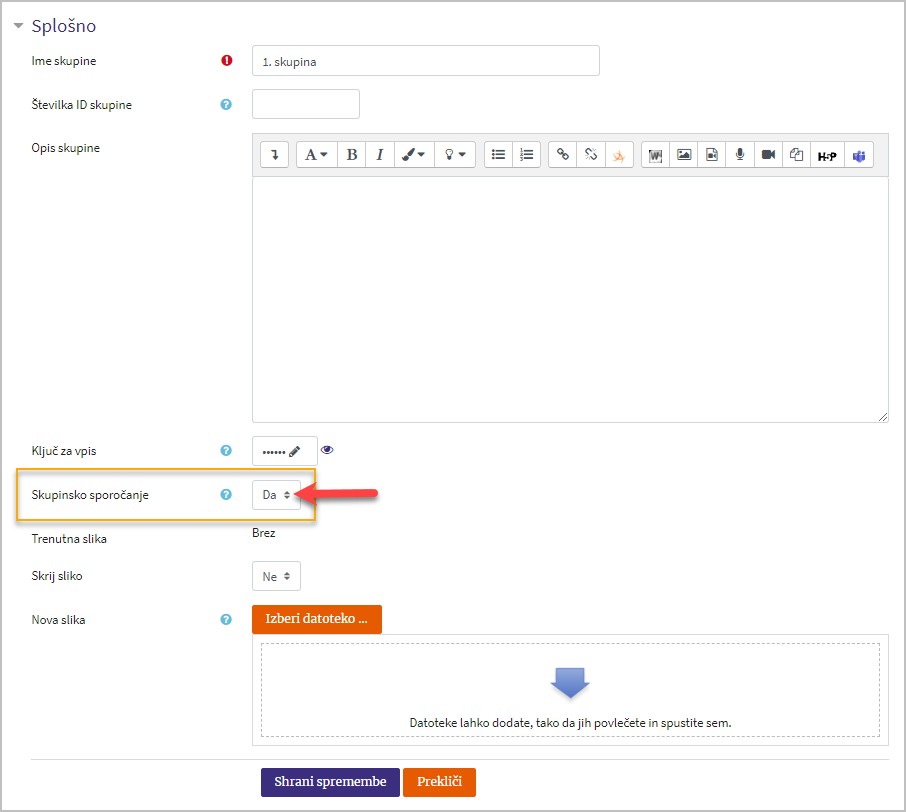
Task: Open the text color brush menu
Action: pos(414,155)
